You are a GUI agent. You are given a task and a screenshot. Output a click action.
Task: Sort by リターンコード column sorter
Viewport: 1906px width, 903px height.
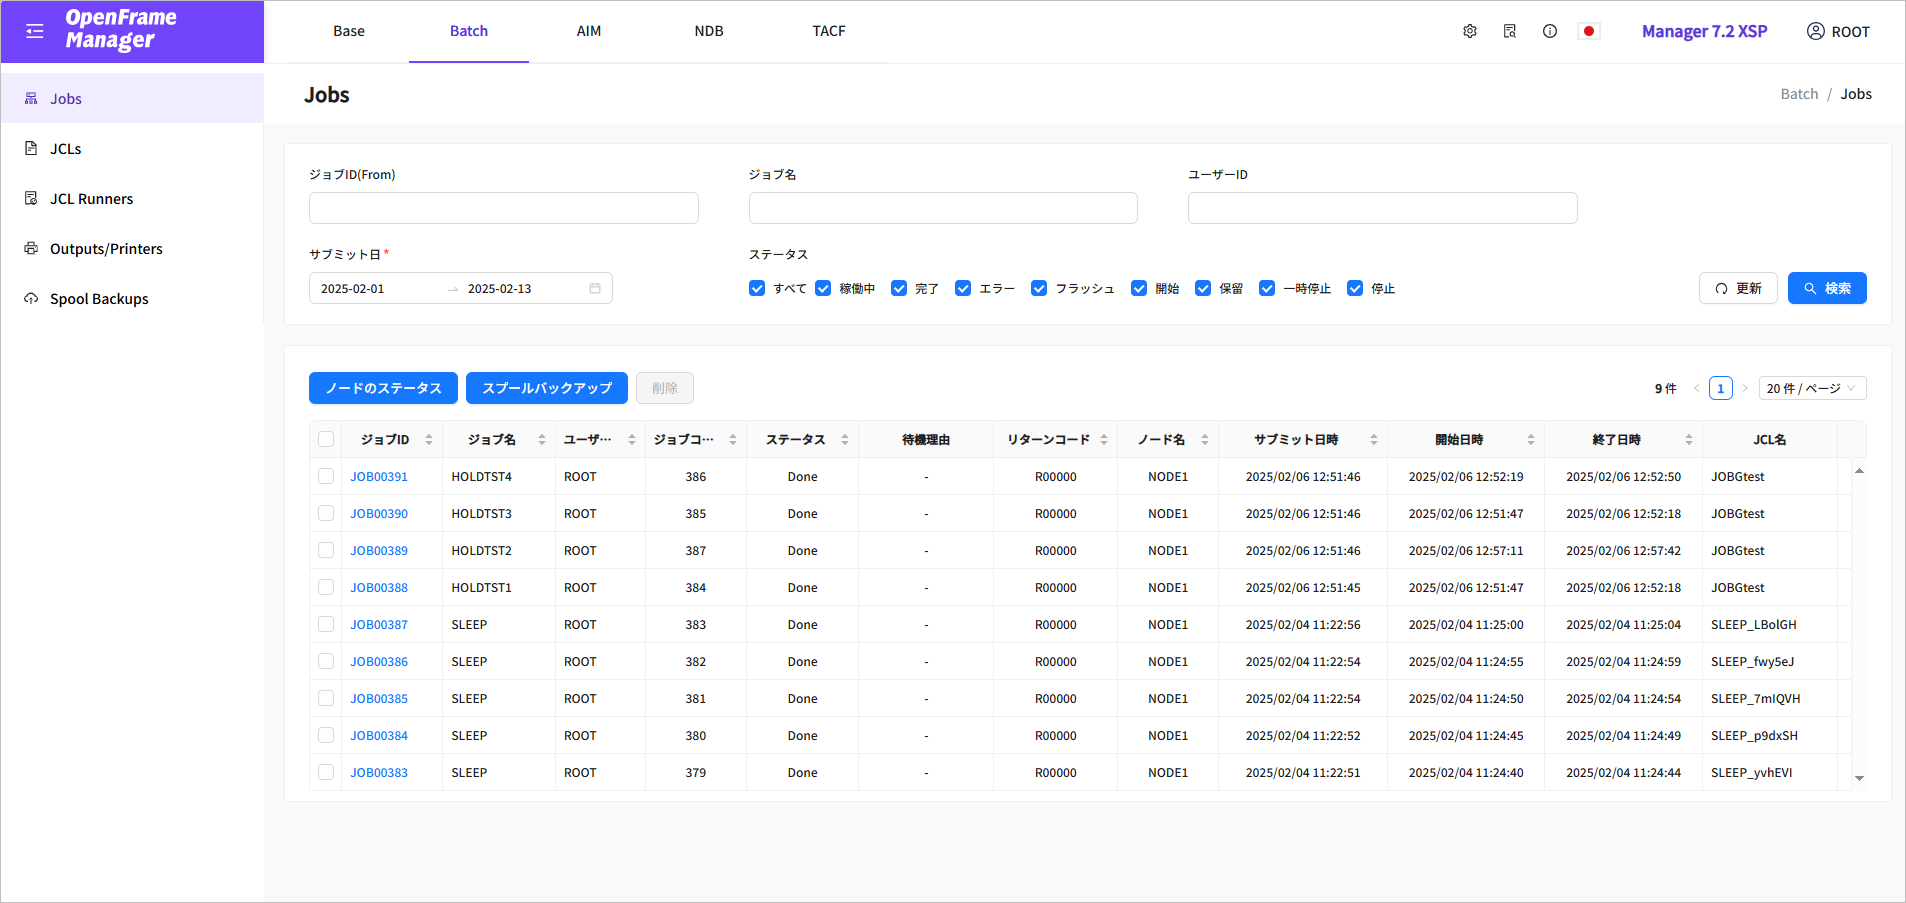click(1104, 440)
